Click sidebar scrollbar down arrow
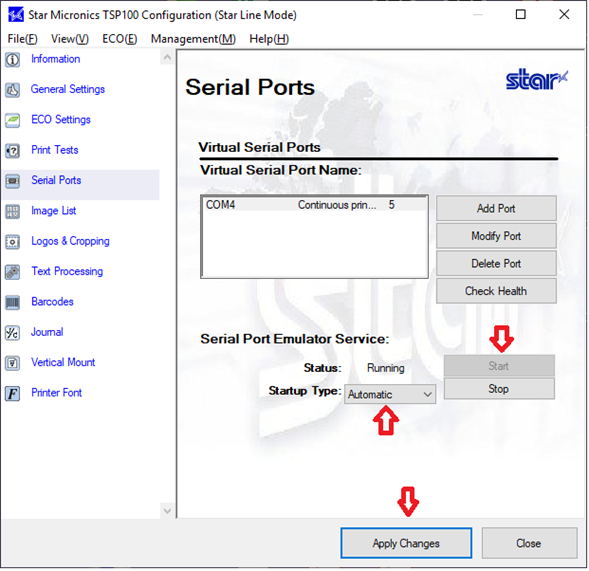The width and height of the screenshot is (589, 571). [168, 511]
